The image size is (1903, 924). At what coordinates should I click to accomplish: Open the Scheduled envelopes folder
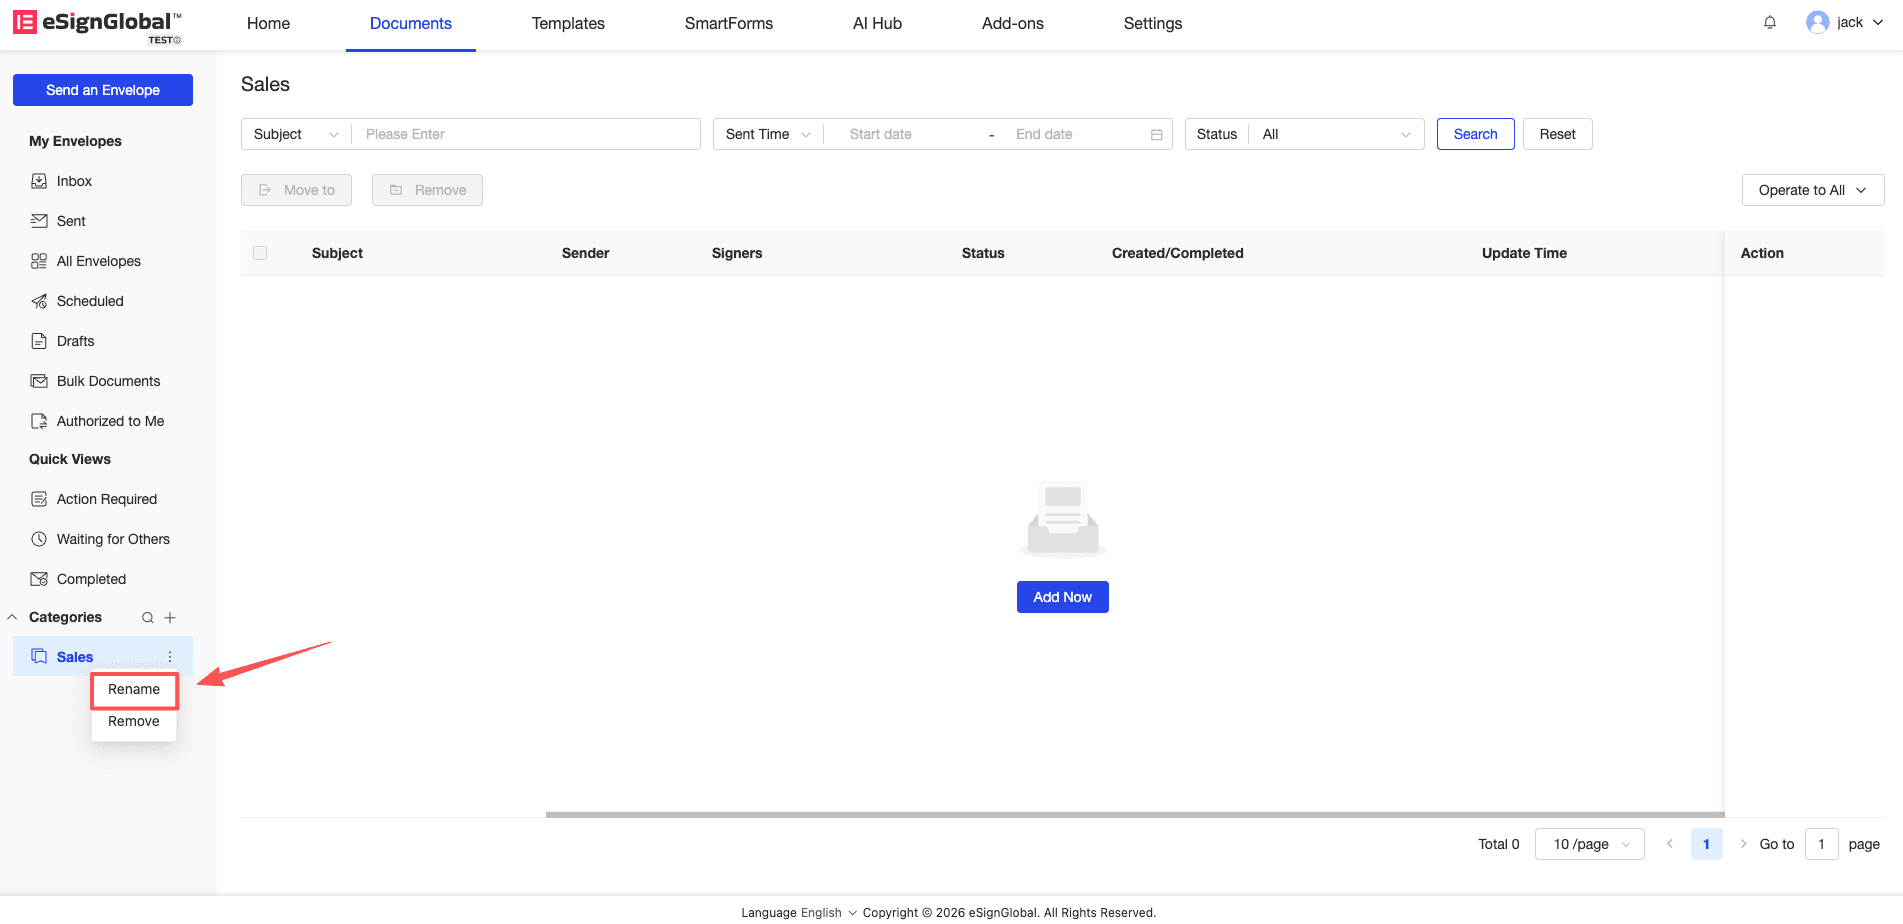tap(90, 301)
